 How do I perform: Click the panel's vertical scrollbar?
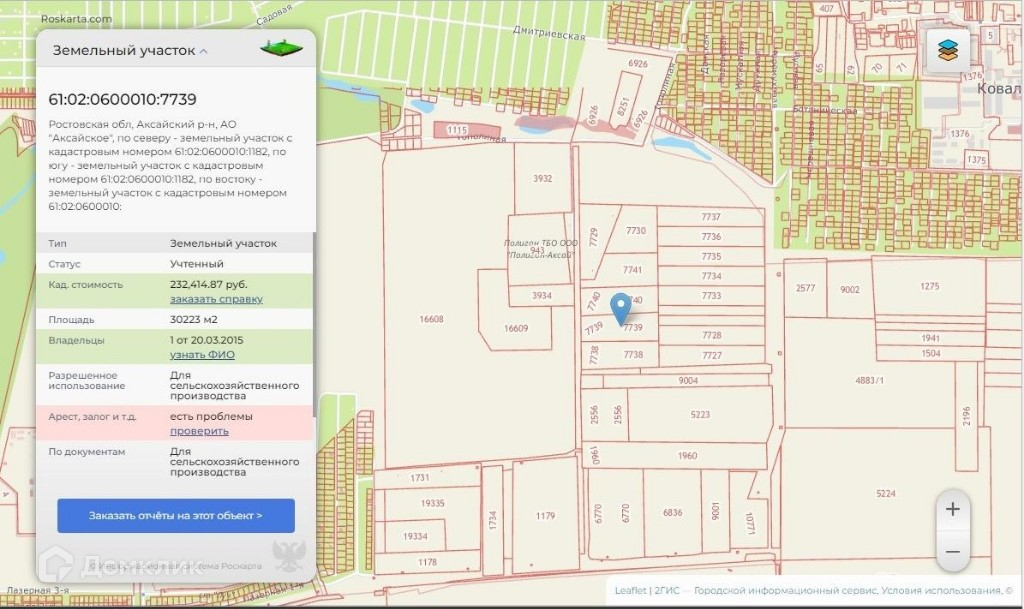coord(315,325)
